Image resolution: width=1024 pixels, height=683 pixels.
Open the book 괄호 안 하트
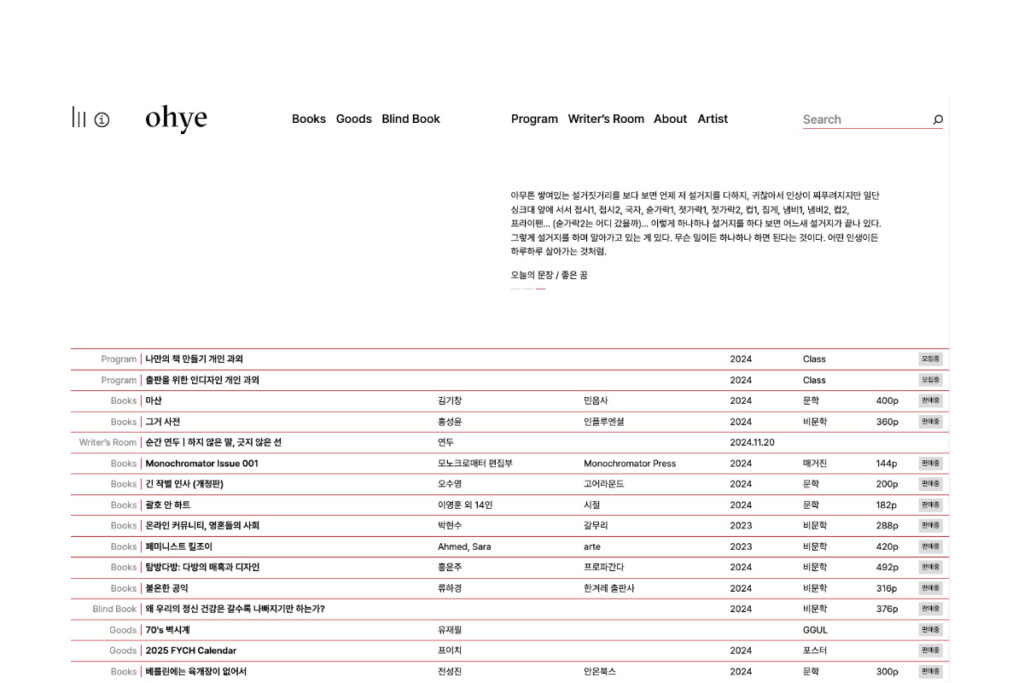click(168, 505)
